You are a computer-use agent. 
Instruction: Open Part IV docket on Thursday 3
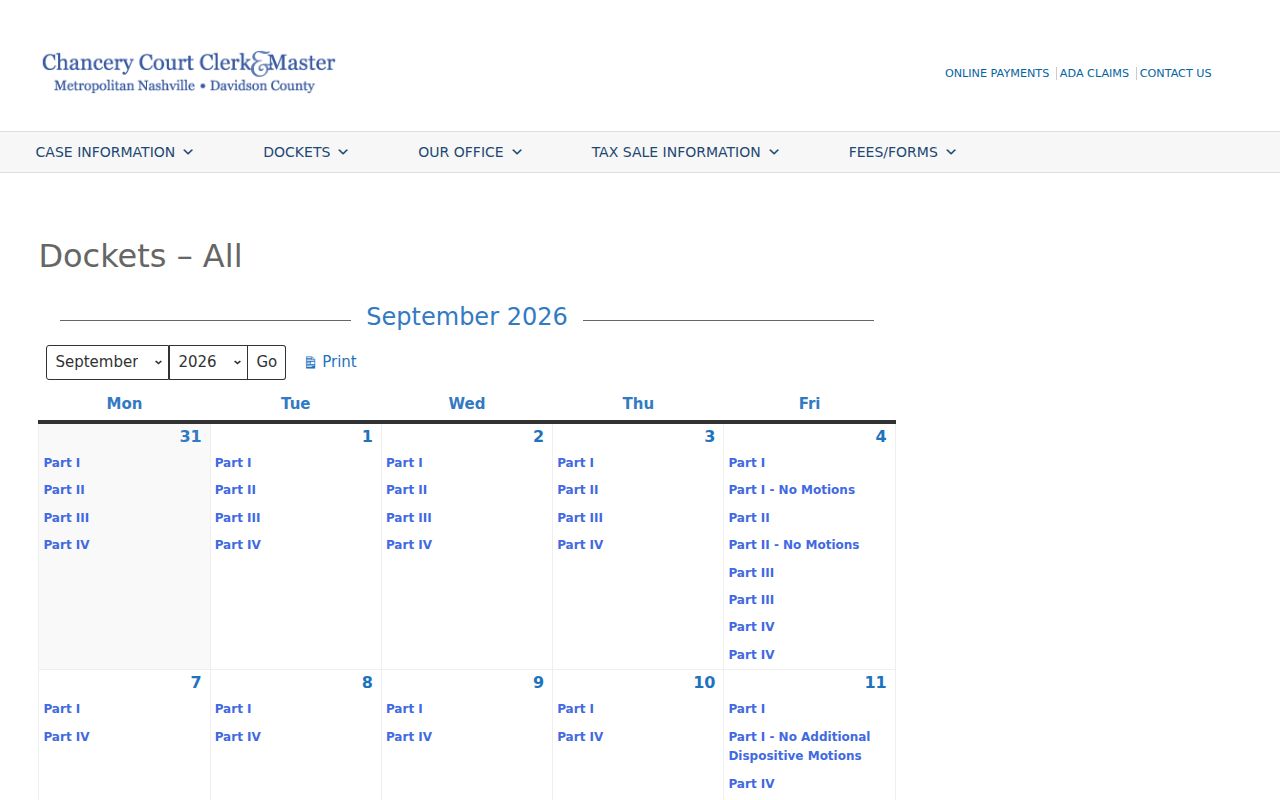(x=581, y=545)
